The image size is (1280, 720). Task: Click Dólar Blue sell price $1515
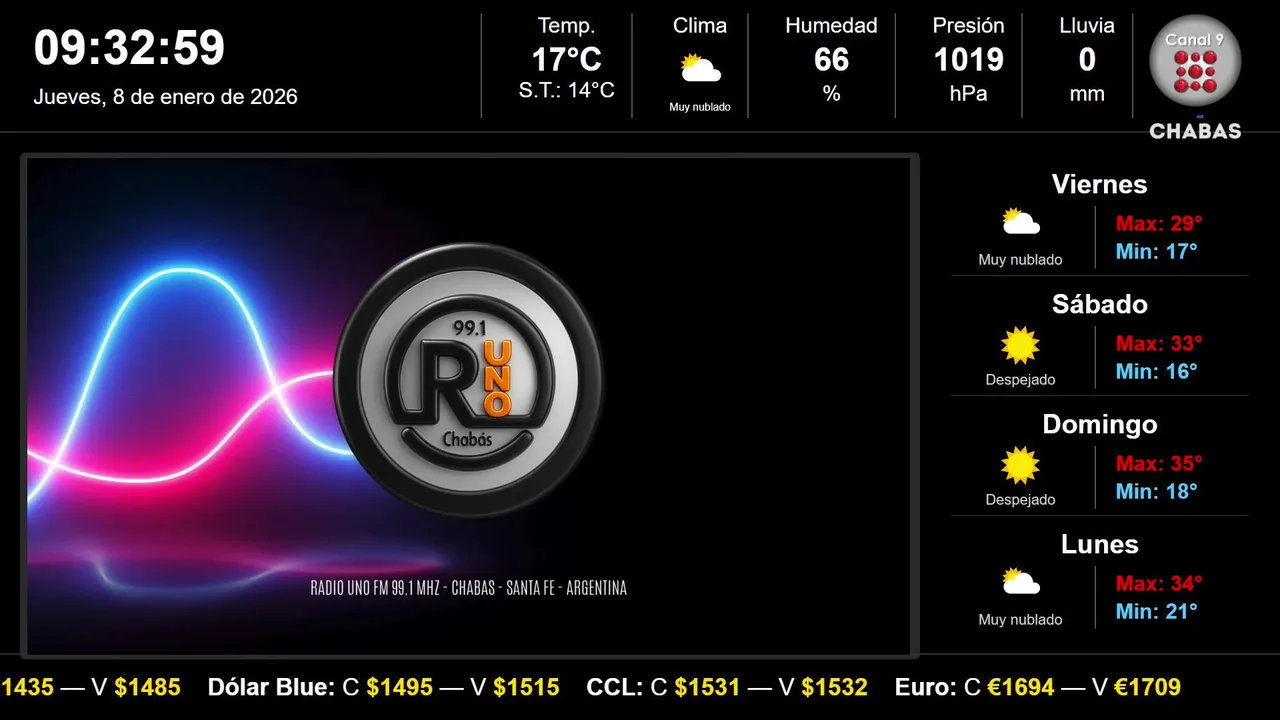526,687
